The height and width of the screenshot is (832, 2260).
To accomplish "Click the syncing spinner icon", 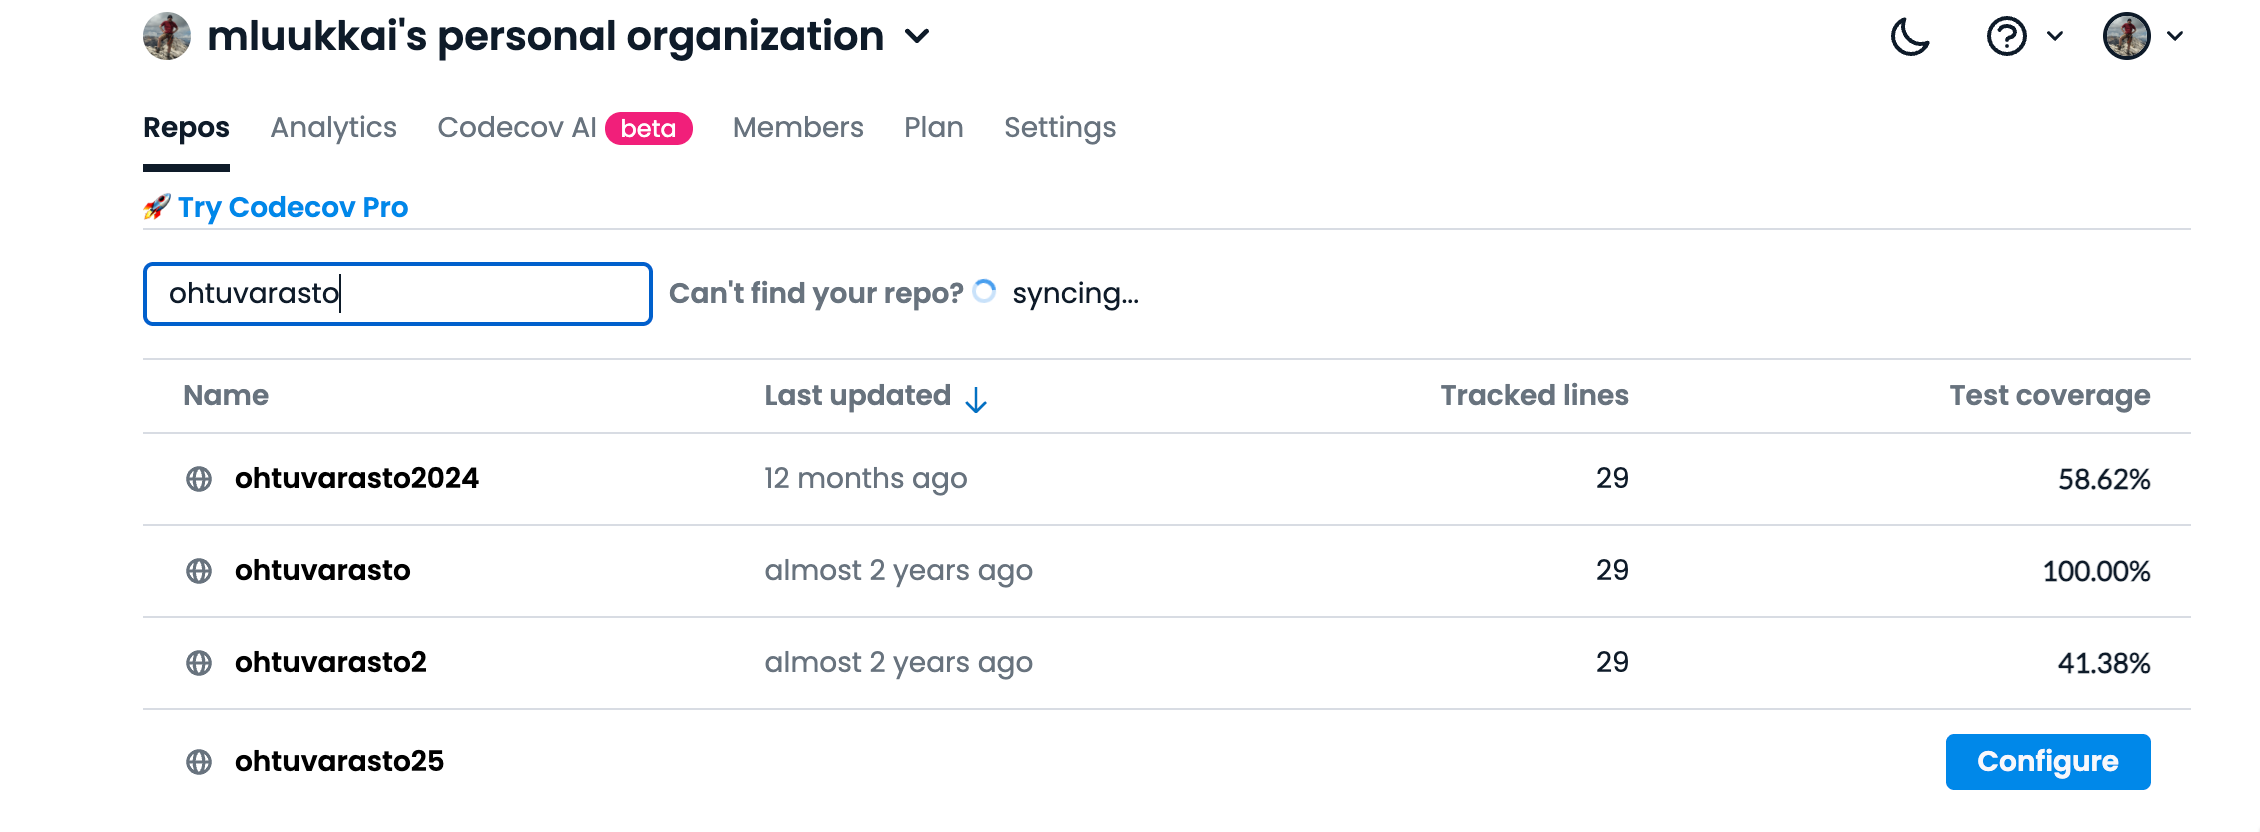I will [985, 291].
